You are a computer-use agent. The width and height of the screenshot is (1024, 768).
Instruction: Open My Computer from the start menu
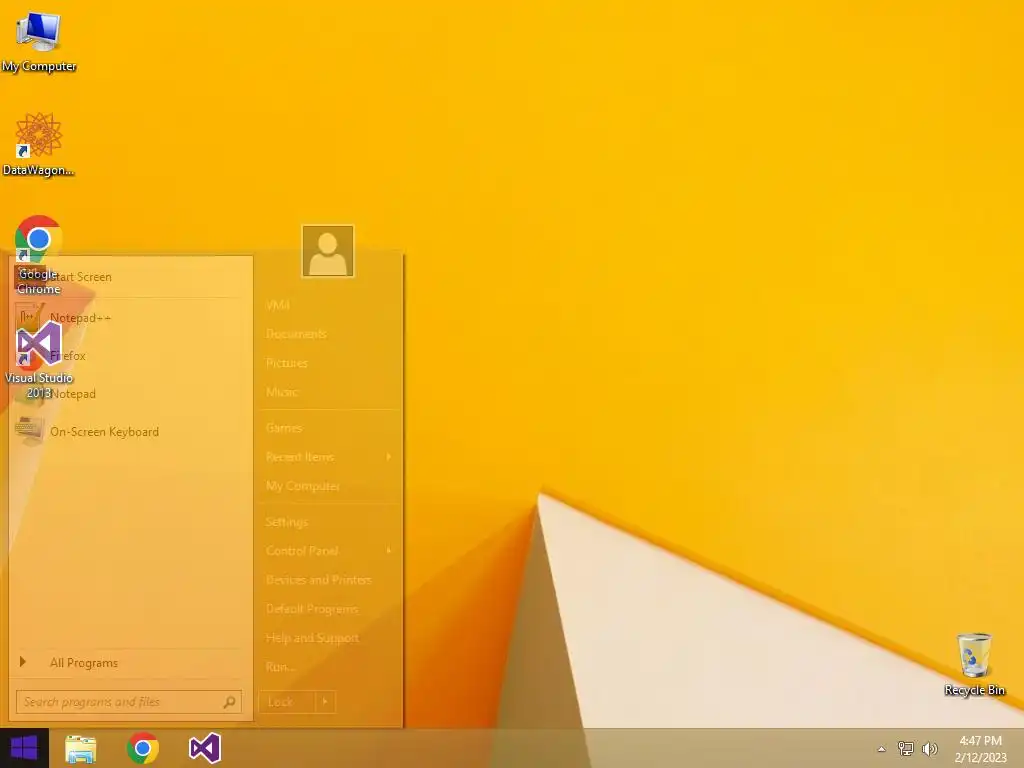329,486
